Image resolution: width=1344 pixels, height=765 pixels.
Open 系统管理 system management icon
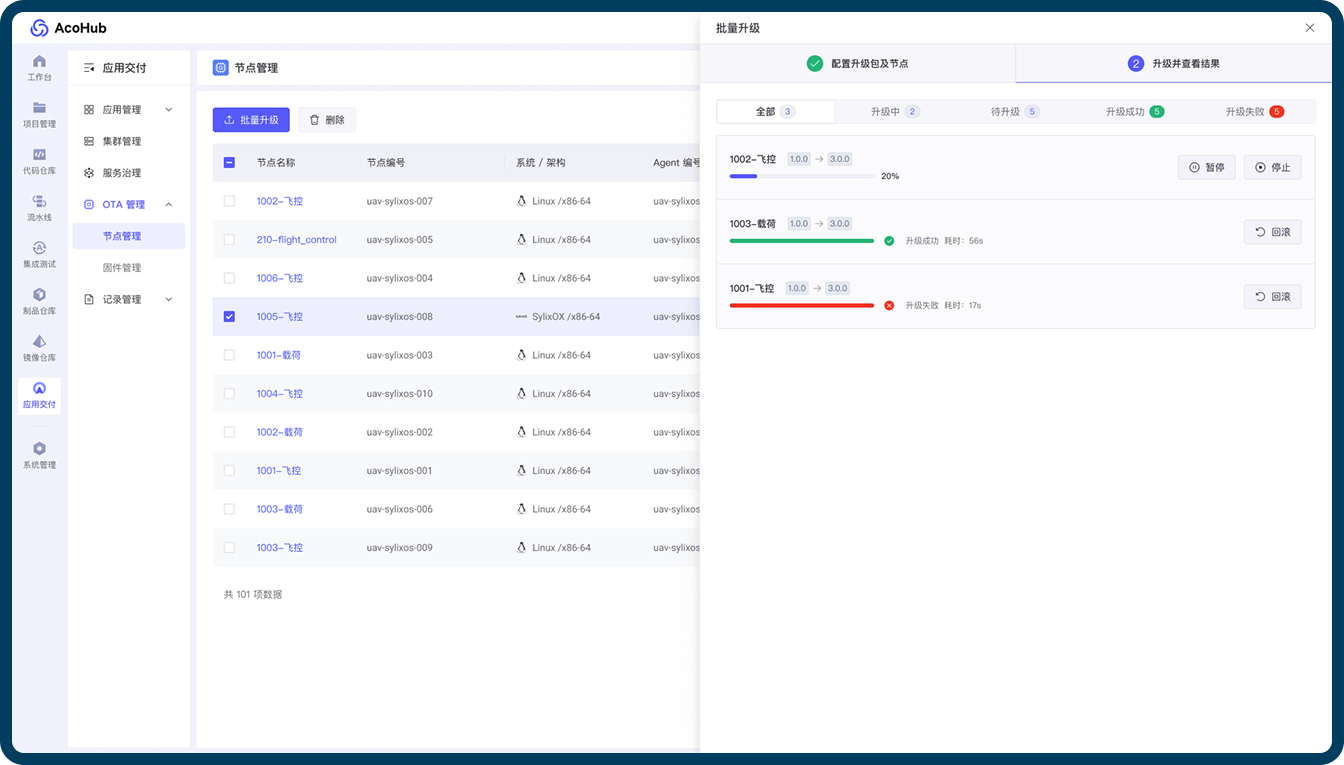point(39,449)
